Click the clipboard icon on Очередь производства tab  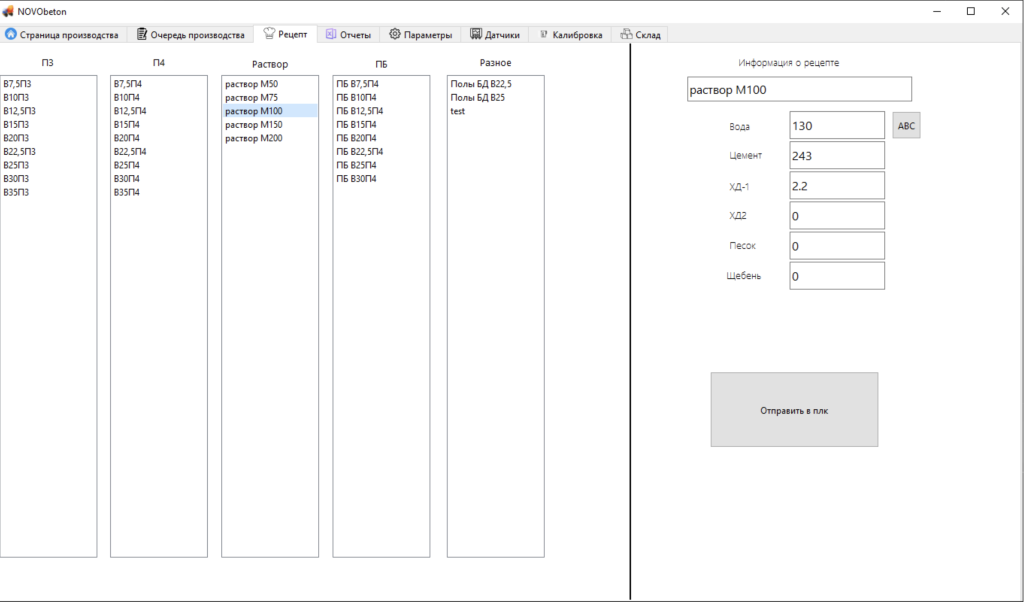142,35
